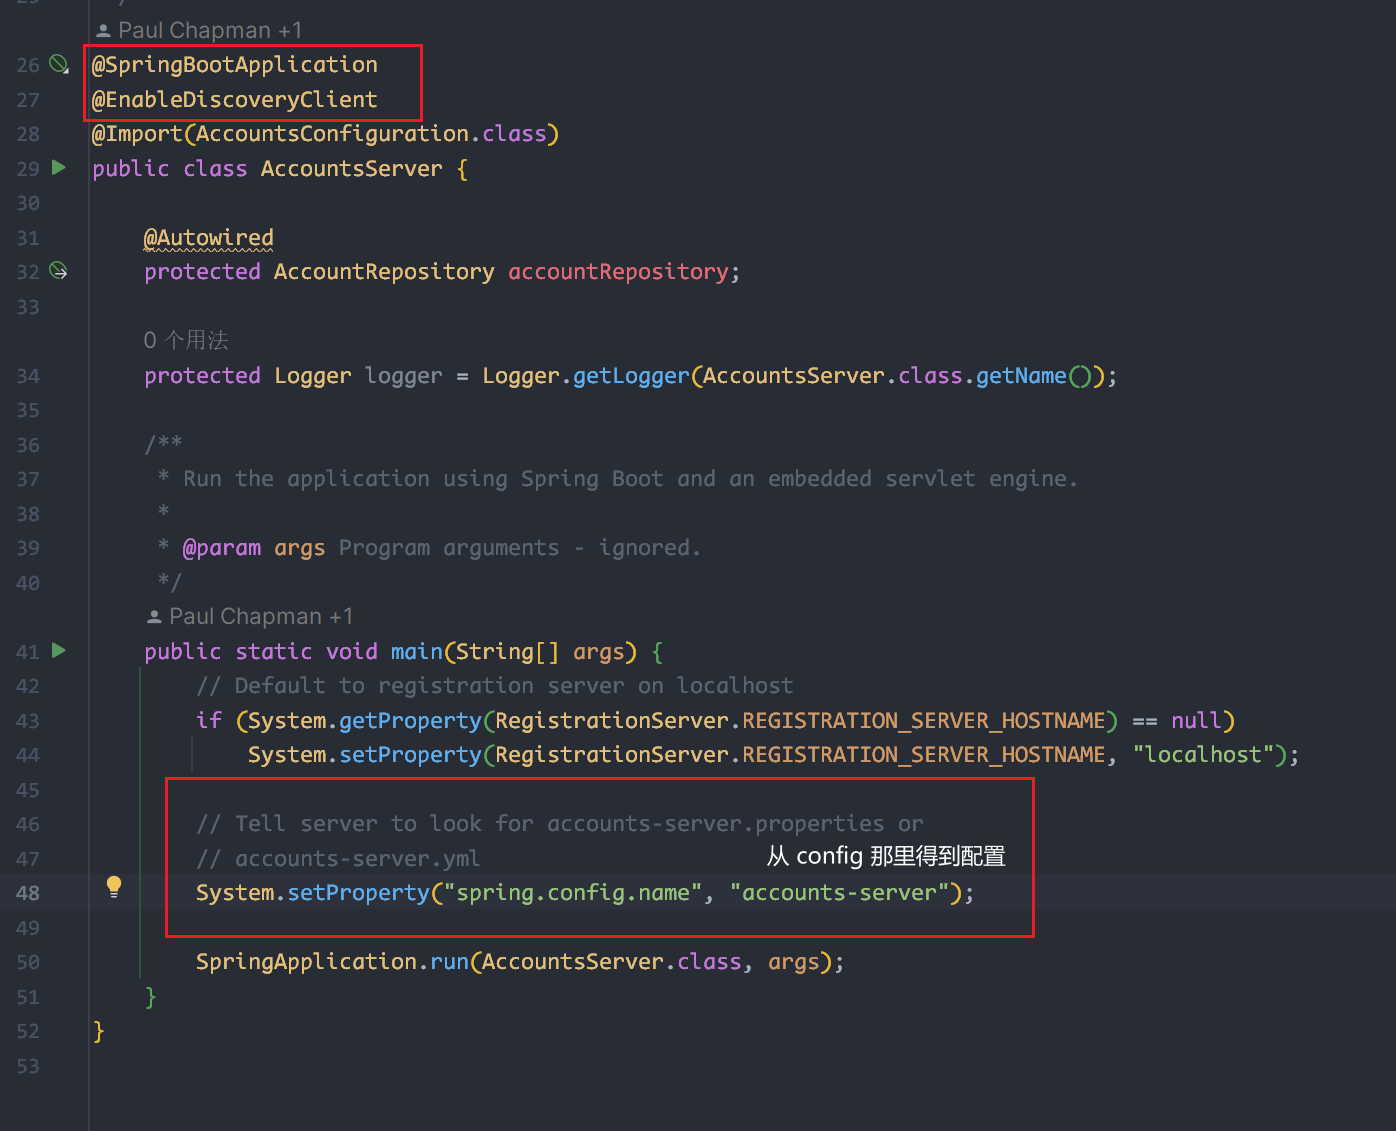This screenshot has height=1131, width=1396.
Task: Click setProperty call on line 44
Action: click(x=410, y=755)
